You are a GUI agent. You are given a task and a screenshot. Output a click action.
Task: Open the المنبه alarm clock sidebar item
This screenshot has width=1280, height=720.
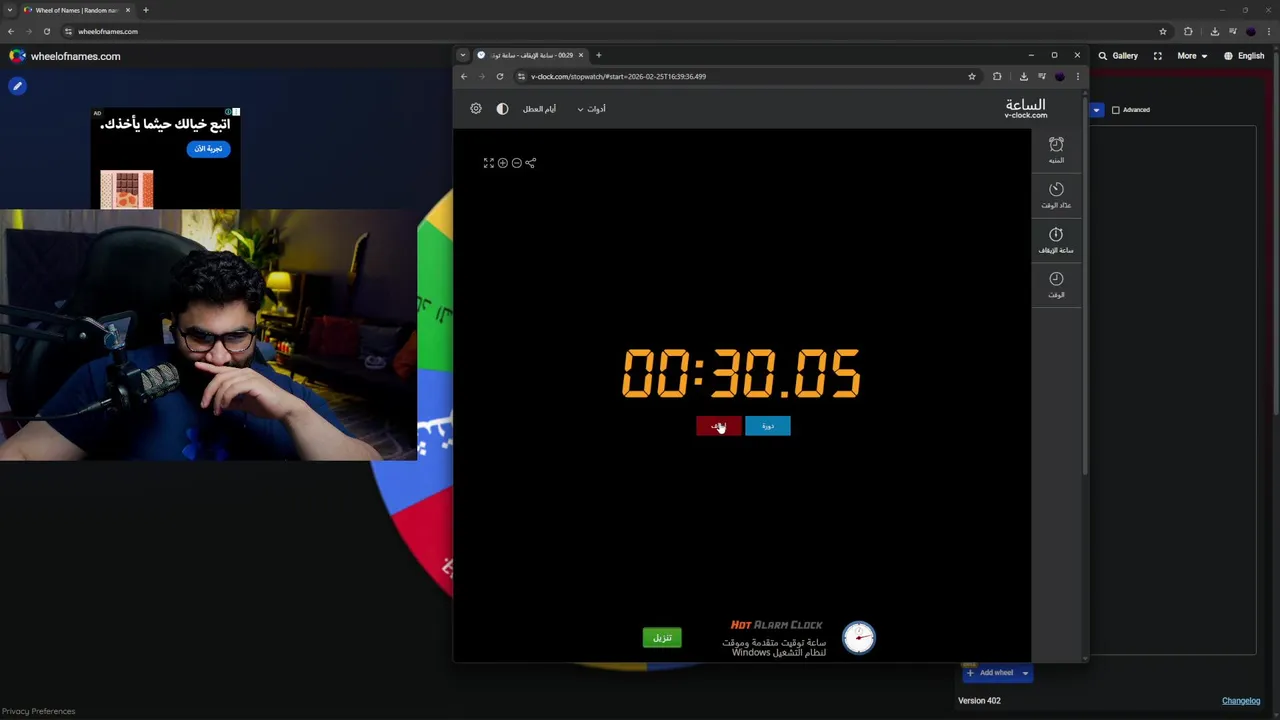click(1056, 150)
